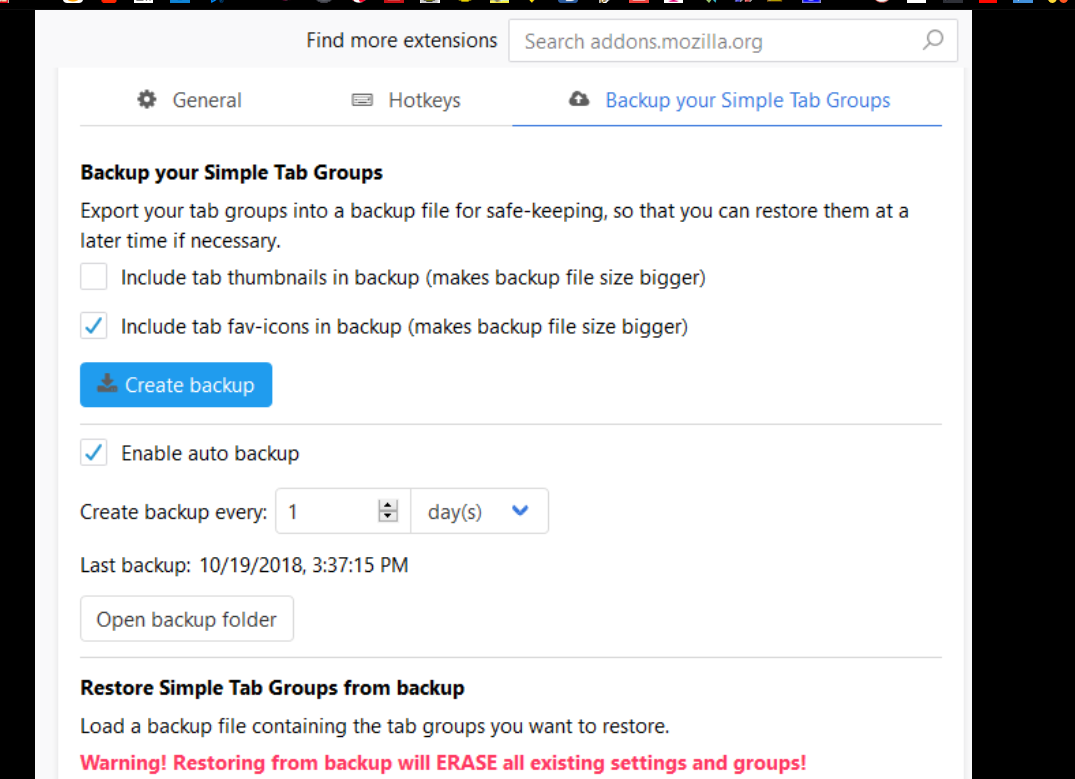Click the cloud upload icon on the Backup tab
Viewport: 1075px width, 779px height.
(578, 100)
